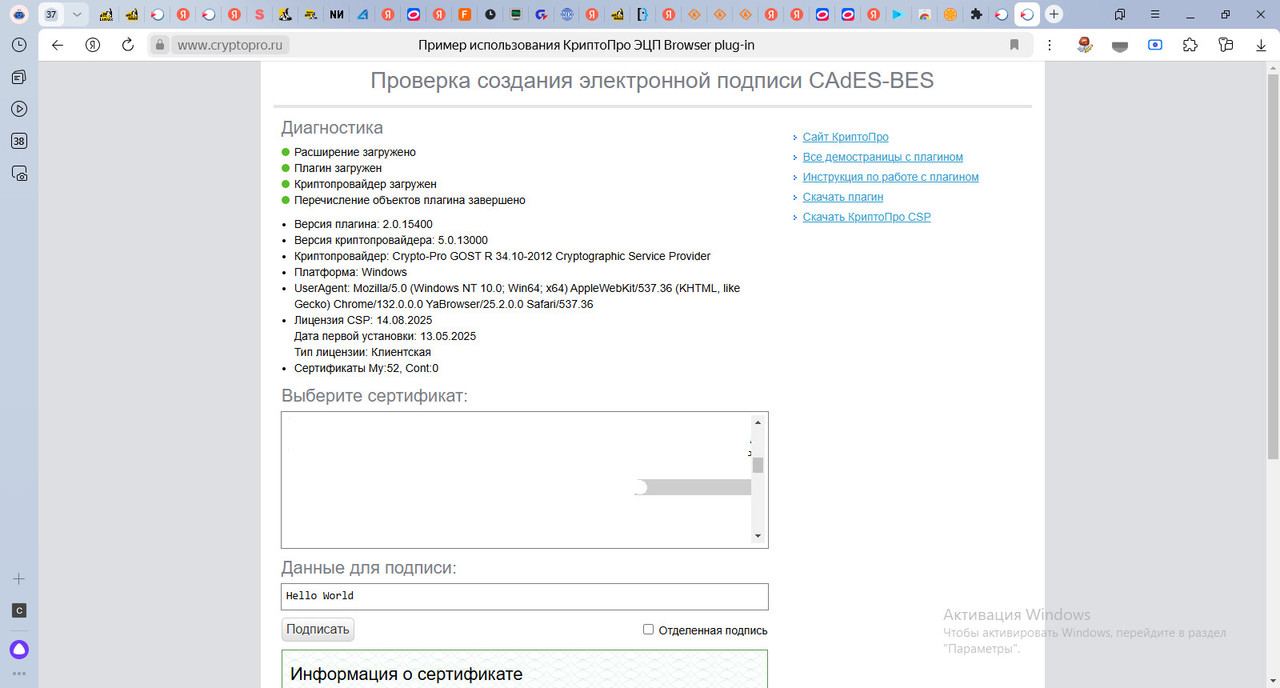Screen dimensions: 1280x688
Task: Click the address www.cryptopro.ru
Action: [x=231, y=45]
